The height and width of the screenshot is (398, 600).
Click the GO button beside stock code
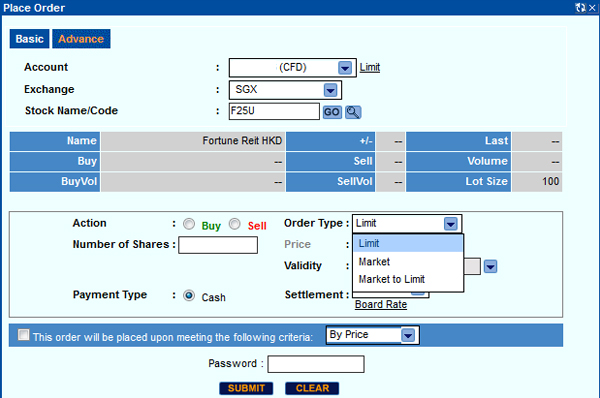[332, 112]
